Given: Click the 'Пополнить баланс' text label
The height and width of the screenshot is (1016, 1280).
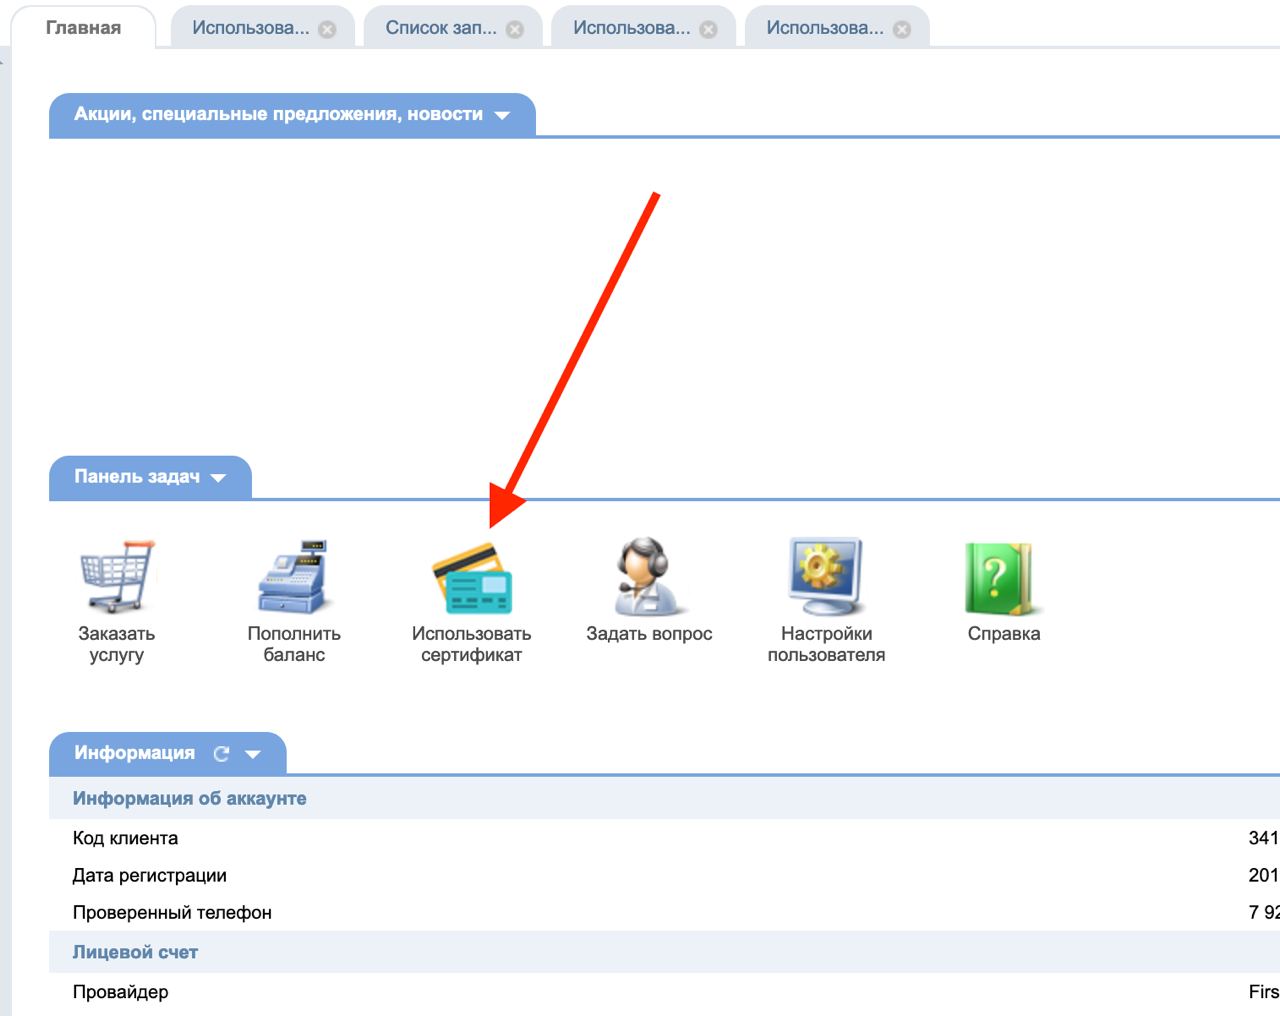Looking at the screenshot, I should tap(294, 644).
